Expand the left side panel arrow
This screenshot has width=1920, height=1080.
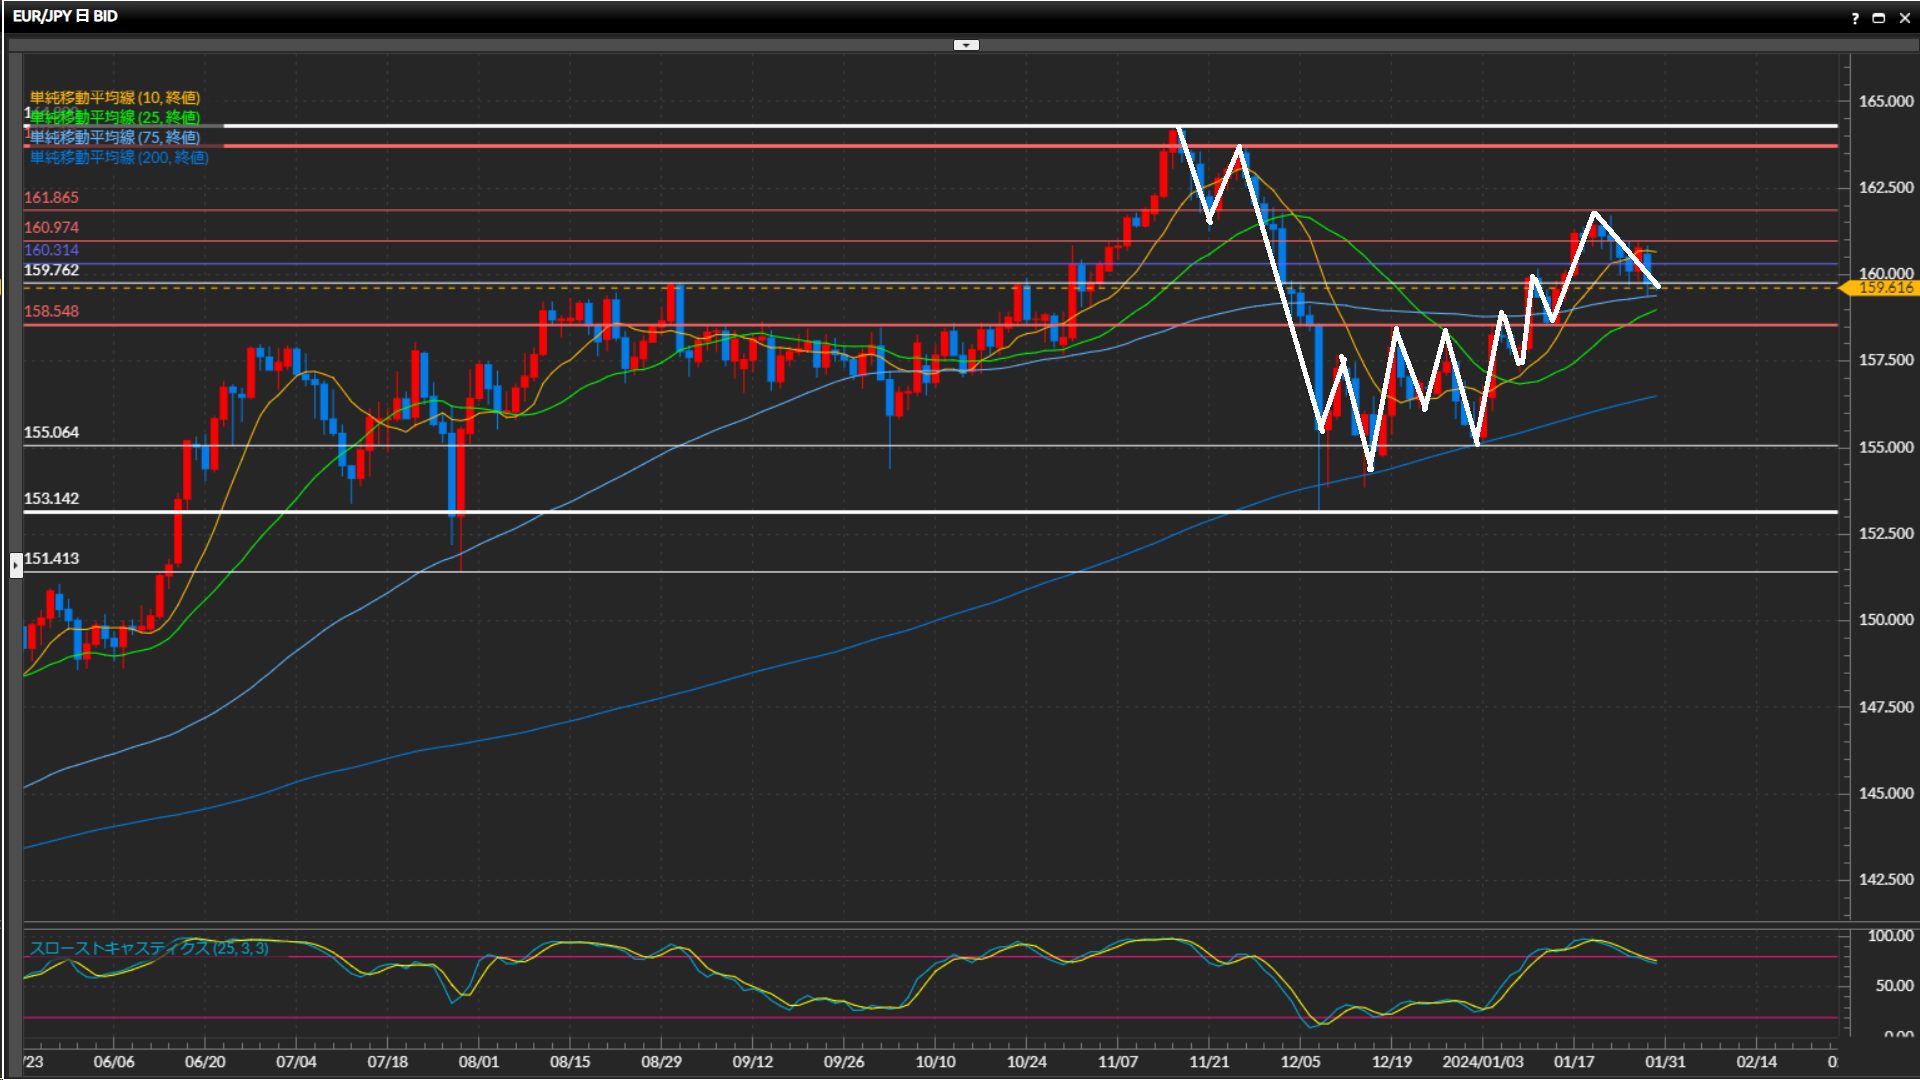(16, 566)
